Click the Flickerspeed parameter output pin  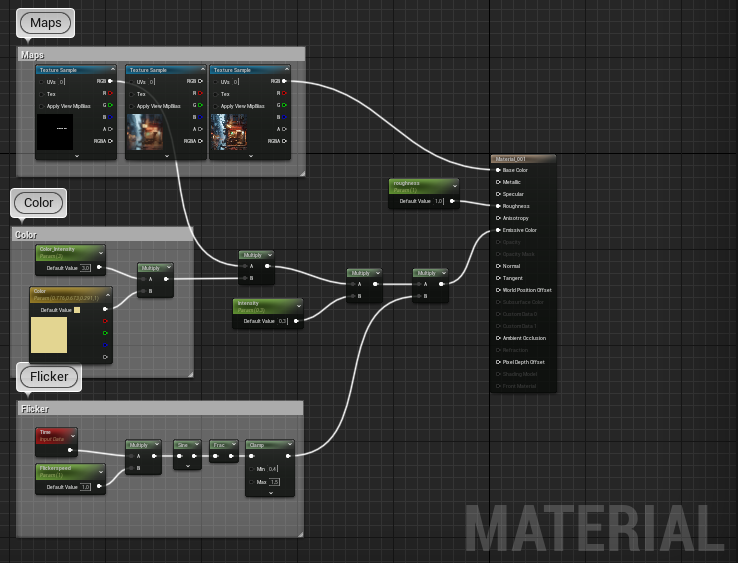pyautogui.click(x=99, y=486)
